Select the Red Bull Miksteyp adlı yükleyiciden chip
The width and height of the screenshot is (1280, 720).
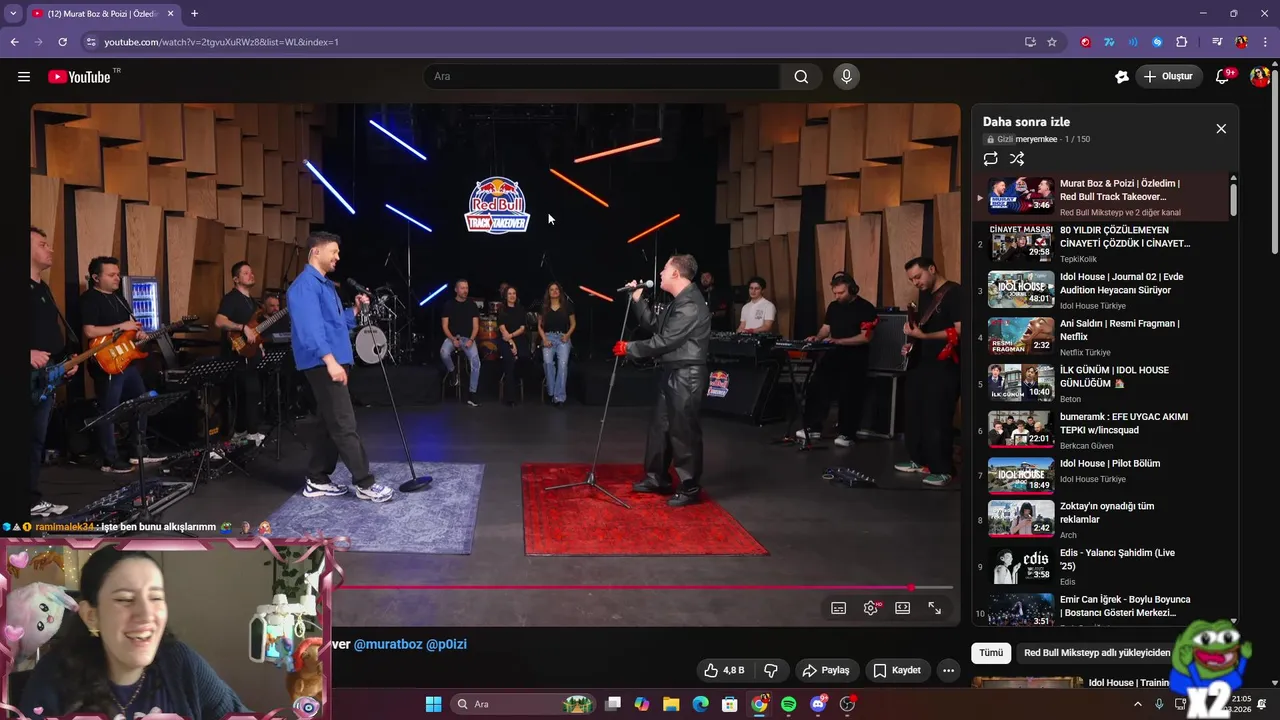[x=1097, y=653]
